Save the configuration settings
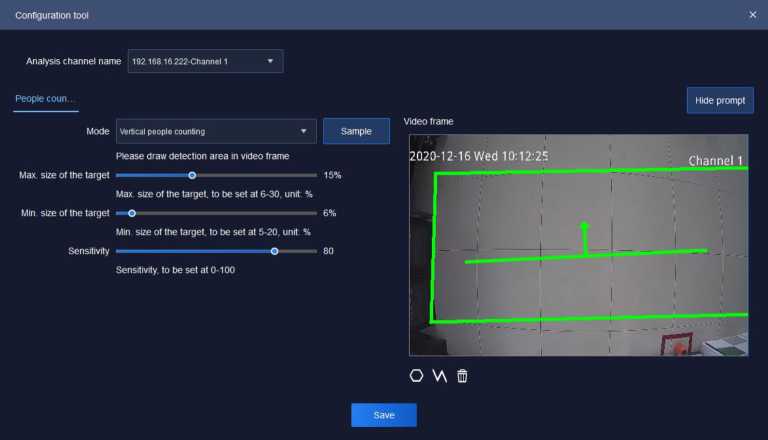This screenshot has height=440, width=768. 383,415
